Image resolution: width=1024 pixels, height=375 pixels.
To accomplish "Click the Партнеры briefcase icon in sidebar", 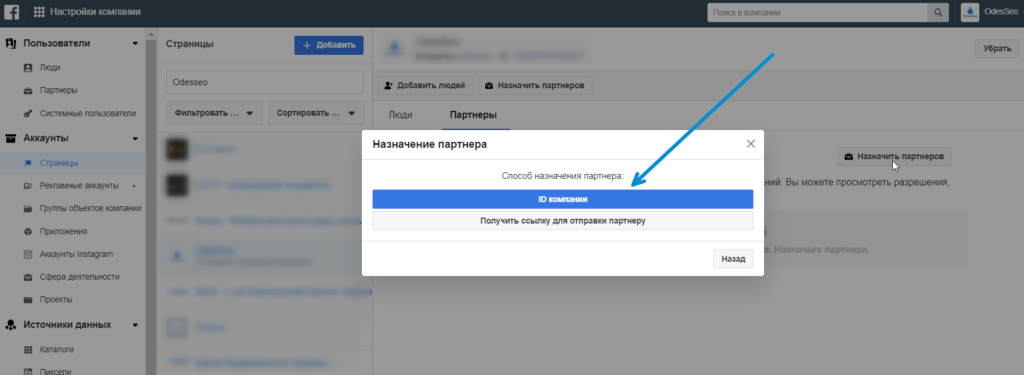I will (27, 90).
